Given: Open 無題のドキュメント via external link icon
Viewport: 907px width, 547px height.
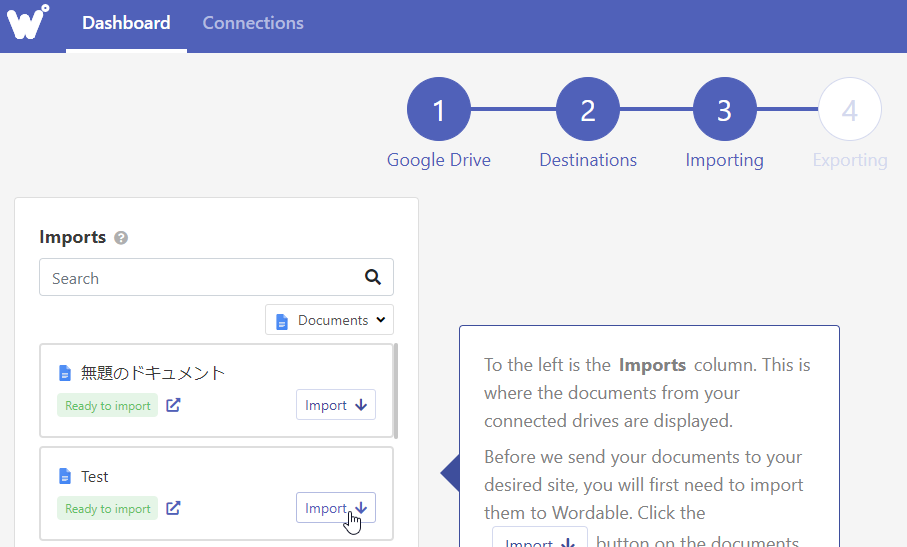Looking at the screenshot, I should point(173,405).
